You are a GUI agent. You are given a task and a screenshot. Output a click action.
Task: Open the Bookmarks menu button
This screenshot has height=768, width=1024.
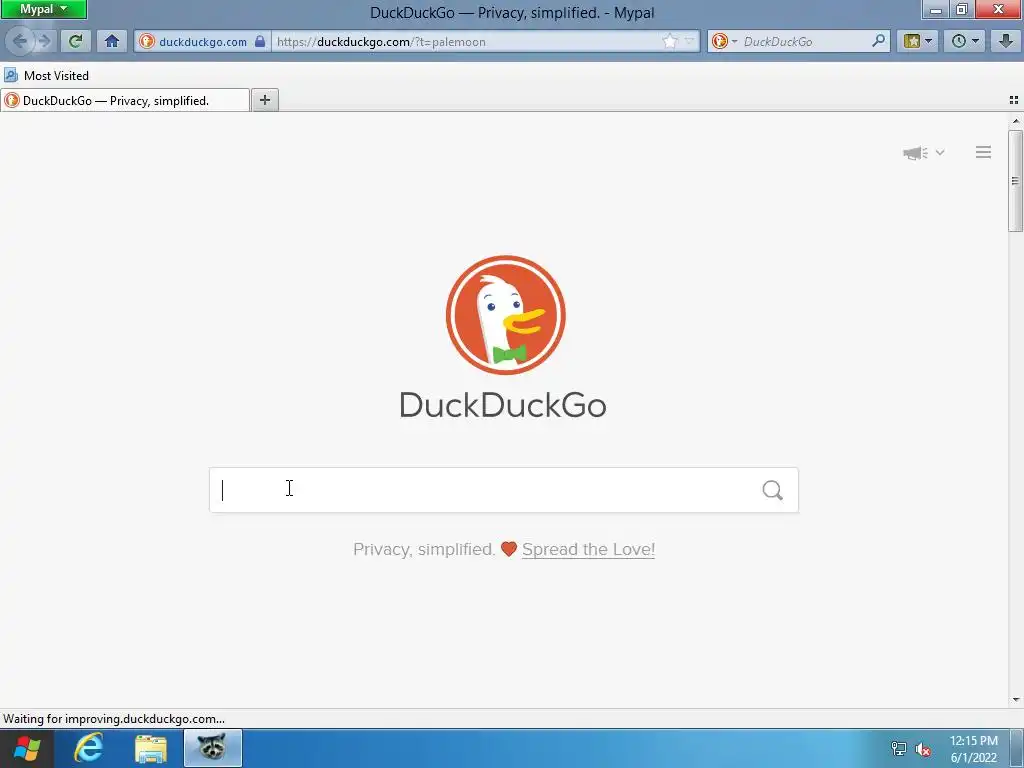click(x=918, y=41)
